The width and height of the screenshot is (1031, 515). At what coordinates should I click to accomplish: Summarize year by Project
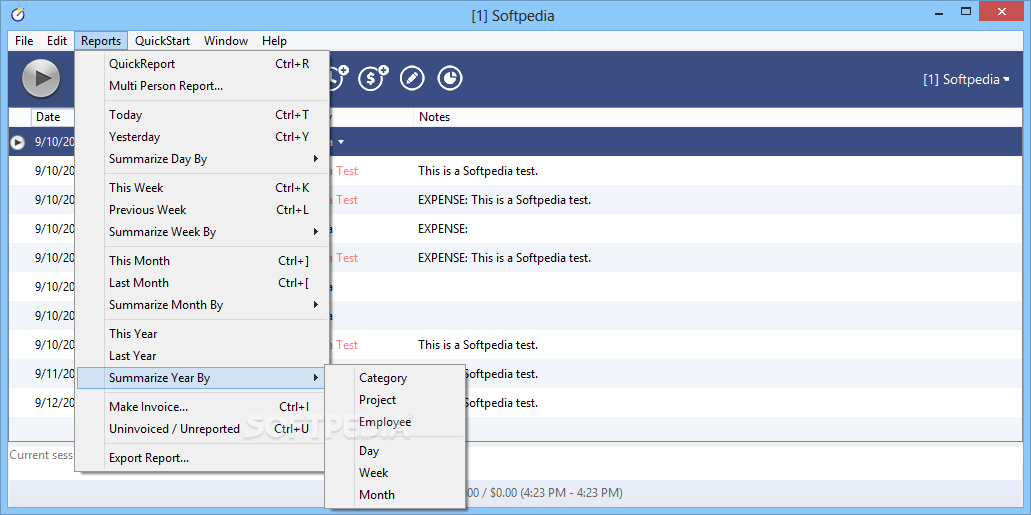tap(396, 399)
